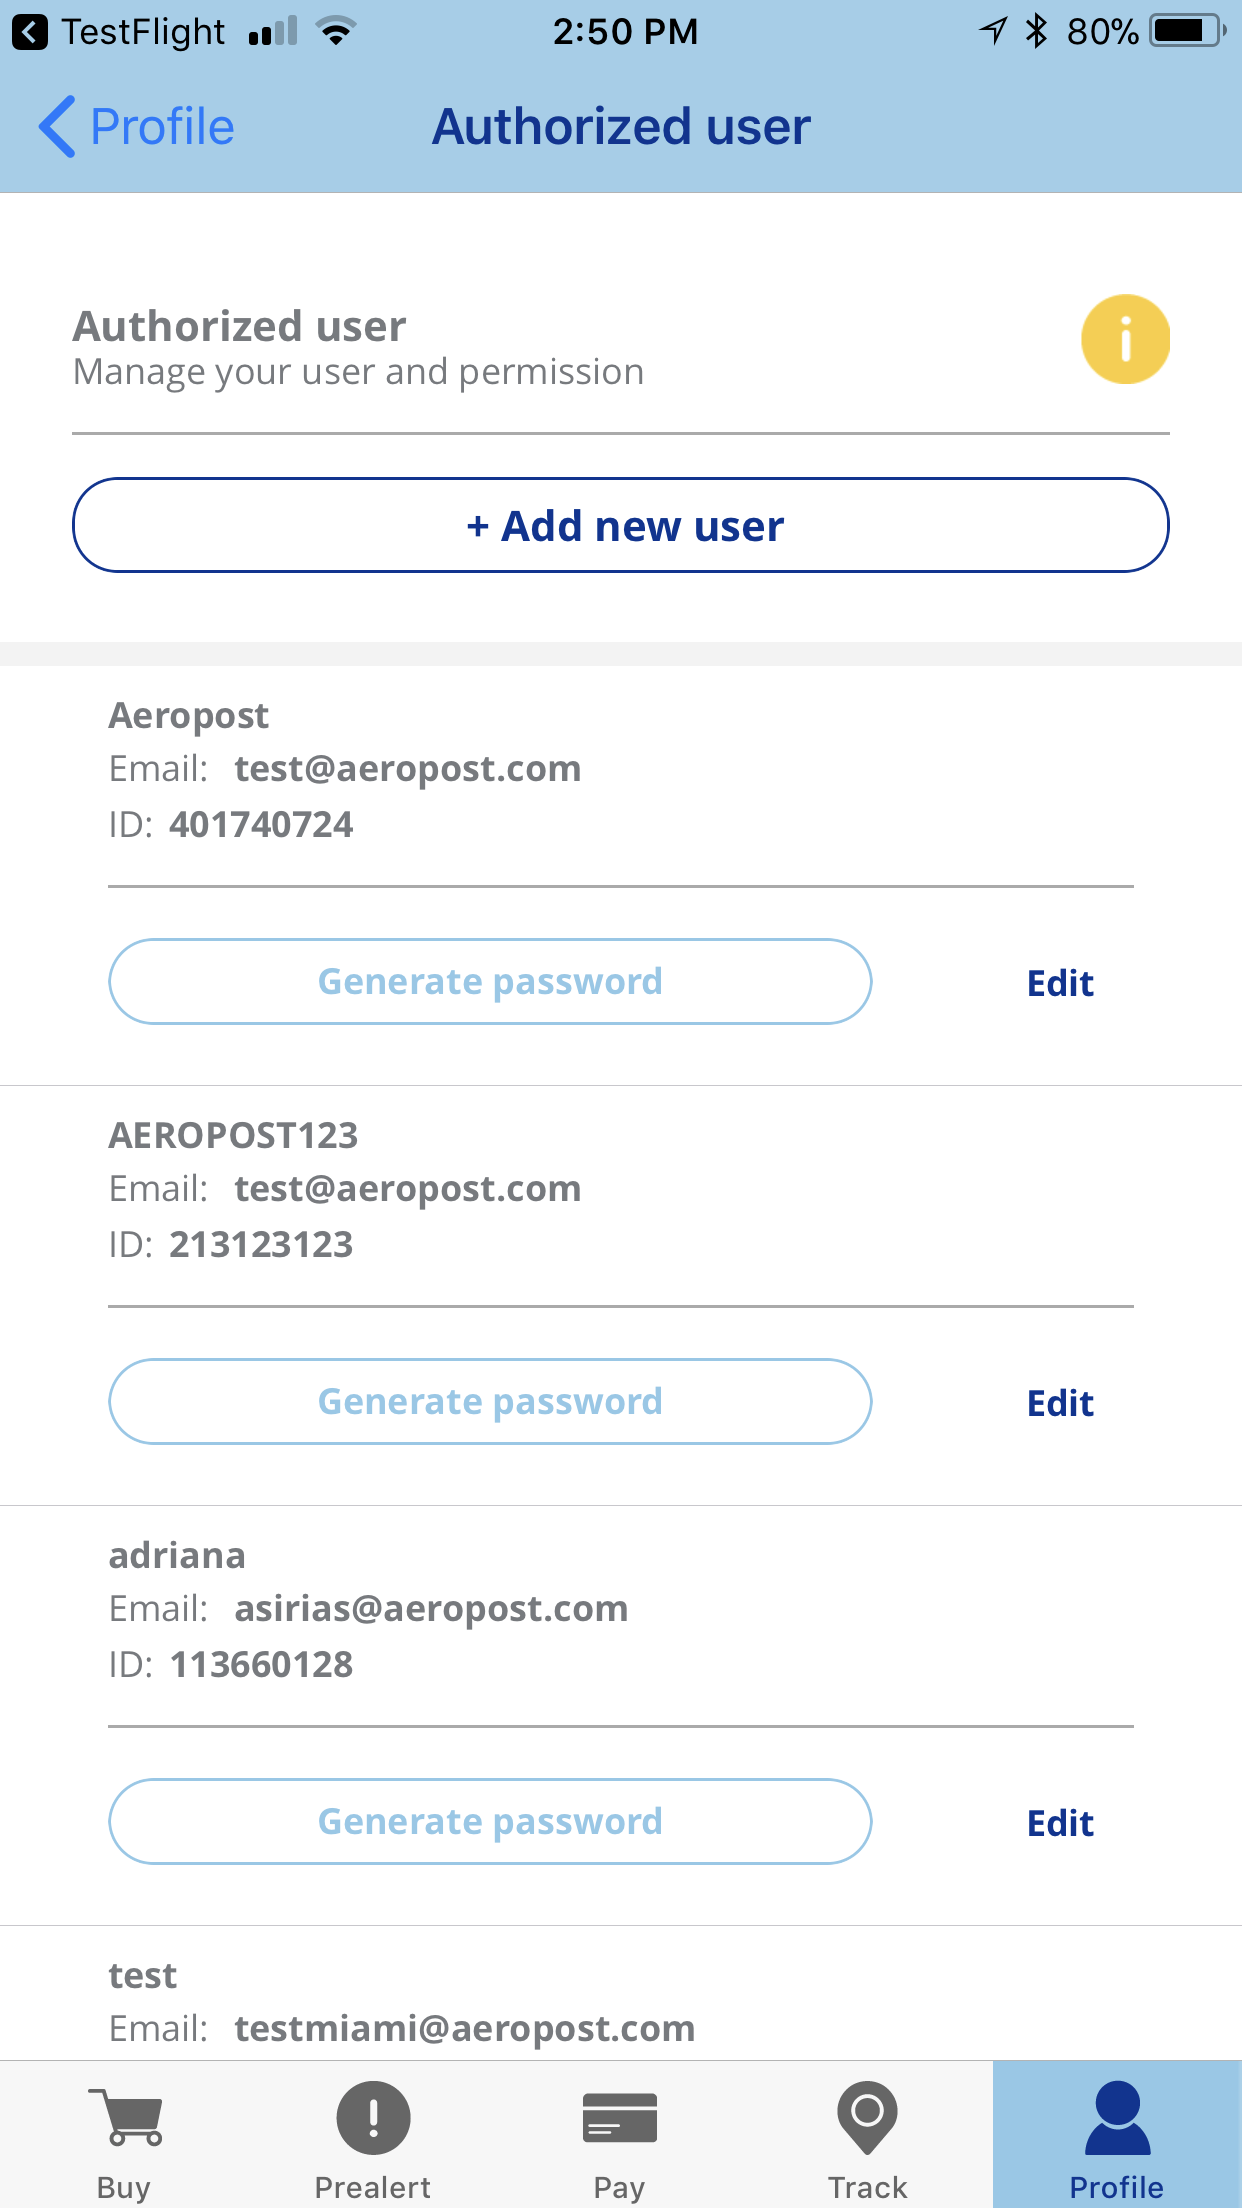Screen dimensions: 1242x2208
Task: Tap the Track tab label
Action: coord(867,2187)
